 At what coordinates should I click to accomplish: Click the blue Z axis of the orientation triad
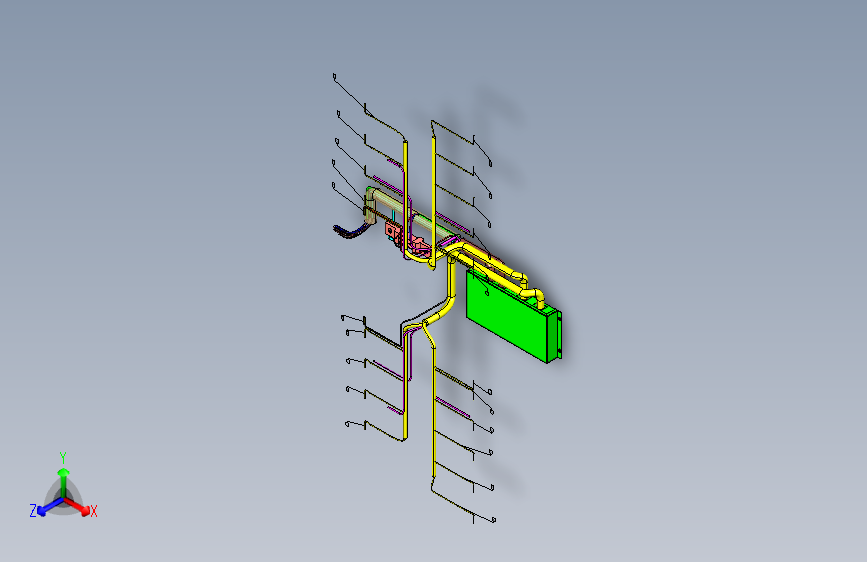pos(49,507)
